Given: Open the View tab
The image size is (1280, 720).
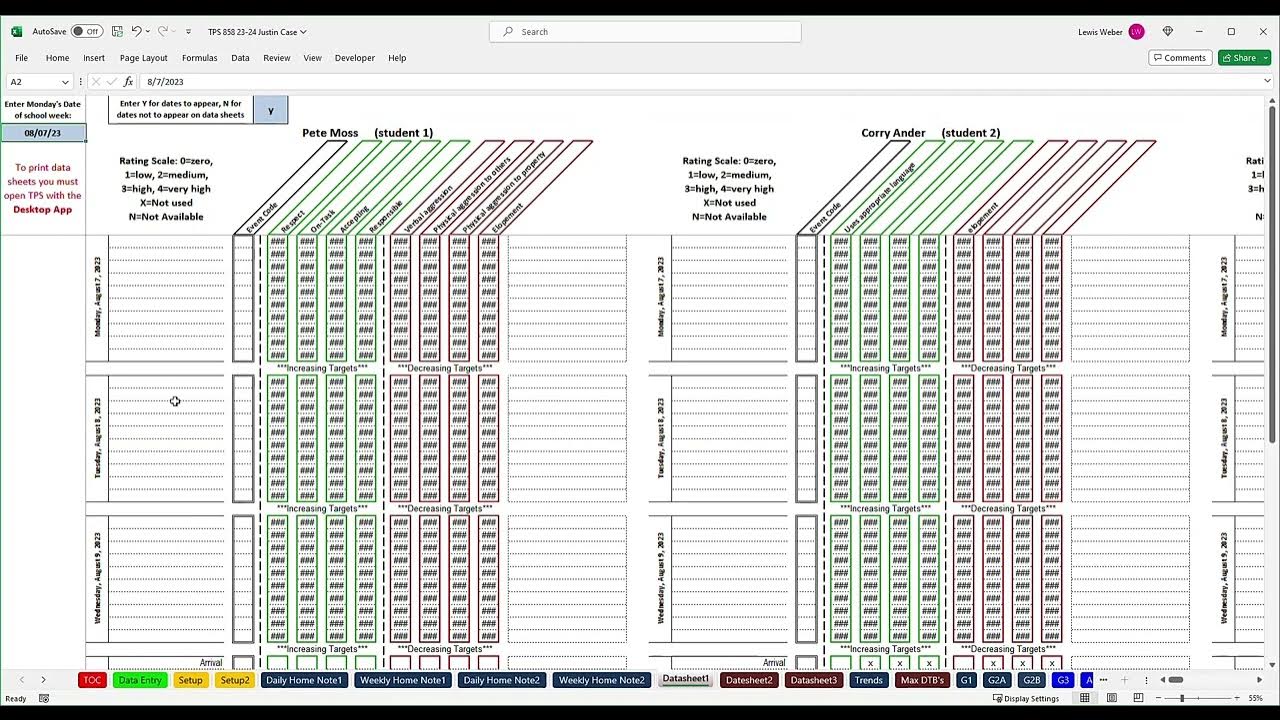Looking at the screenshot, I should [x=312, y=58].
